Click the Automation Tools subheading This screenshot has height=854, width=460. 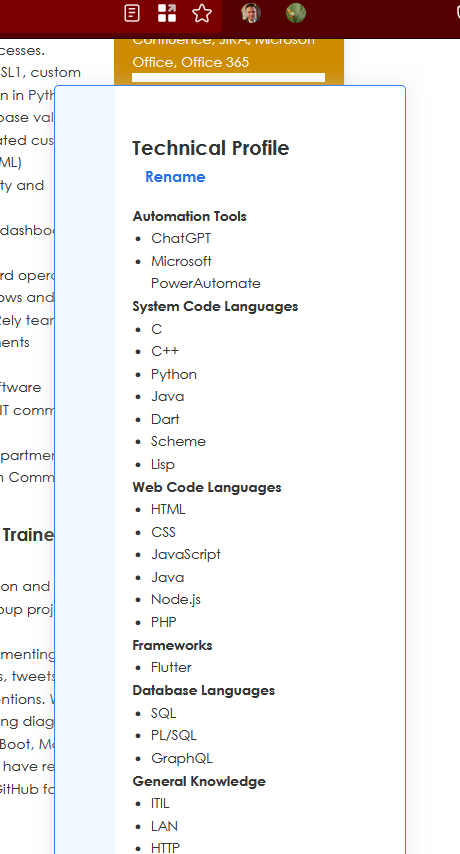tap(189, 216)
